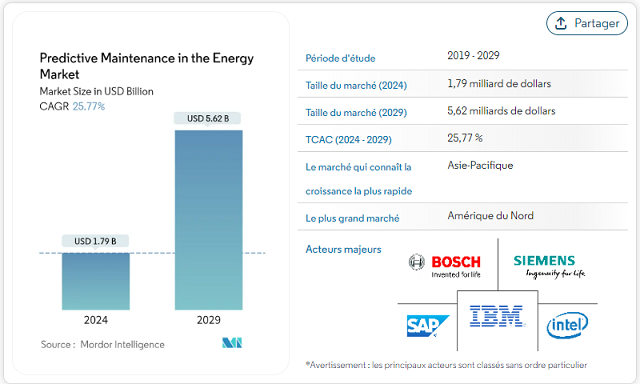
Task: Select the TCAC (2024 - 2029) label
Action: (x=348, y=140)
